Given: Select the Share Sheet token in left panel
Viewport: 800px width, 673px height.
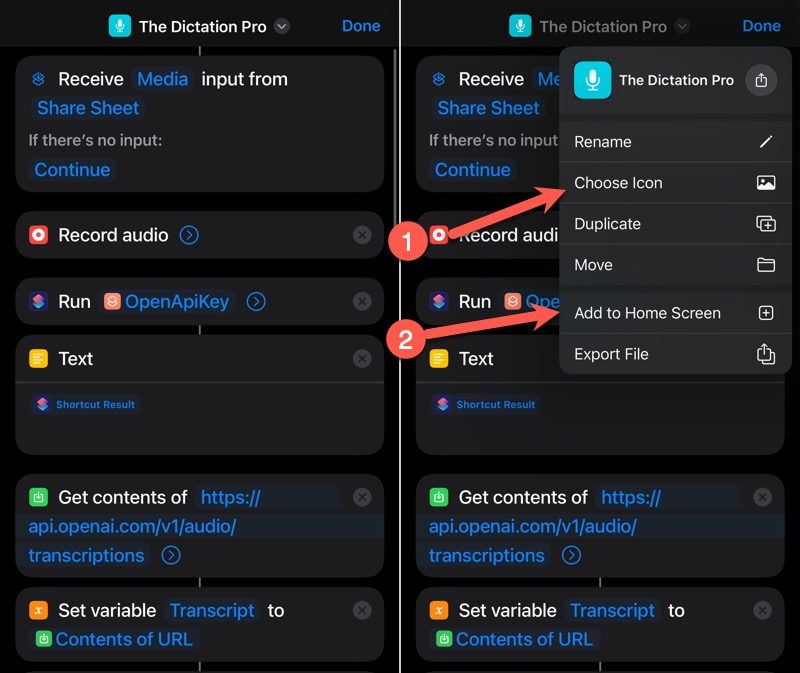Looking at the screenshot, I should (88, 108).
